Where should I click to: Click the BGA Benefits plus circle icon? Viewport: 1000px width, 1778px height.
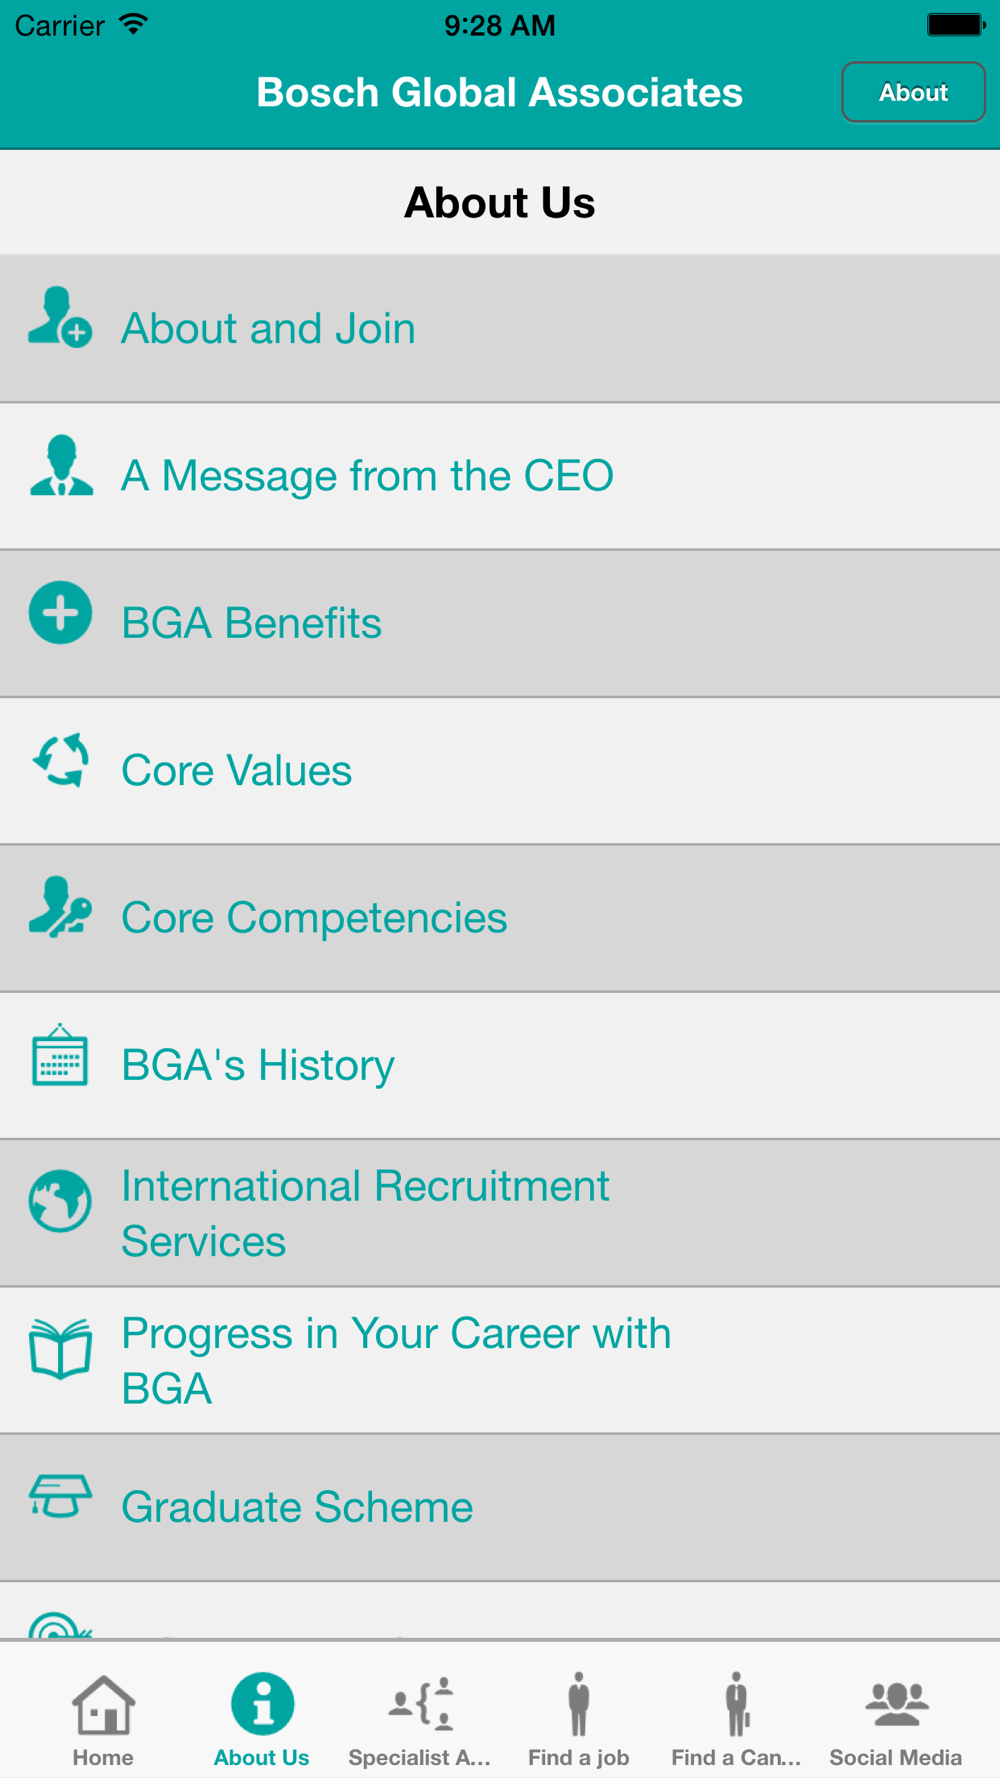point(61,612)
